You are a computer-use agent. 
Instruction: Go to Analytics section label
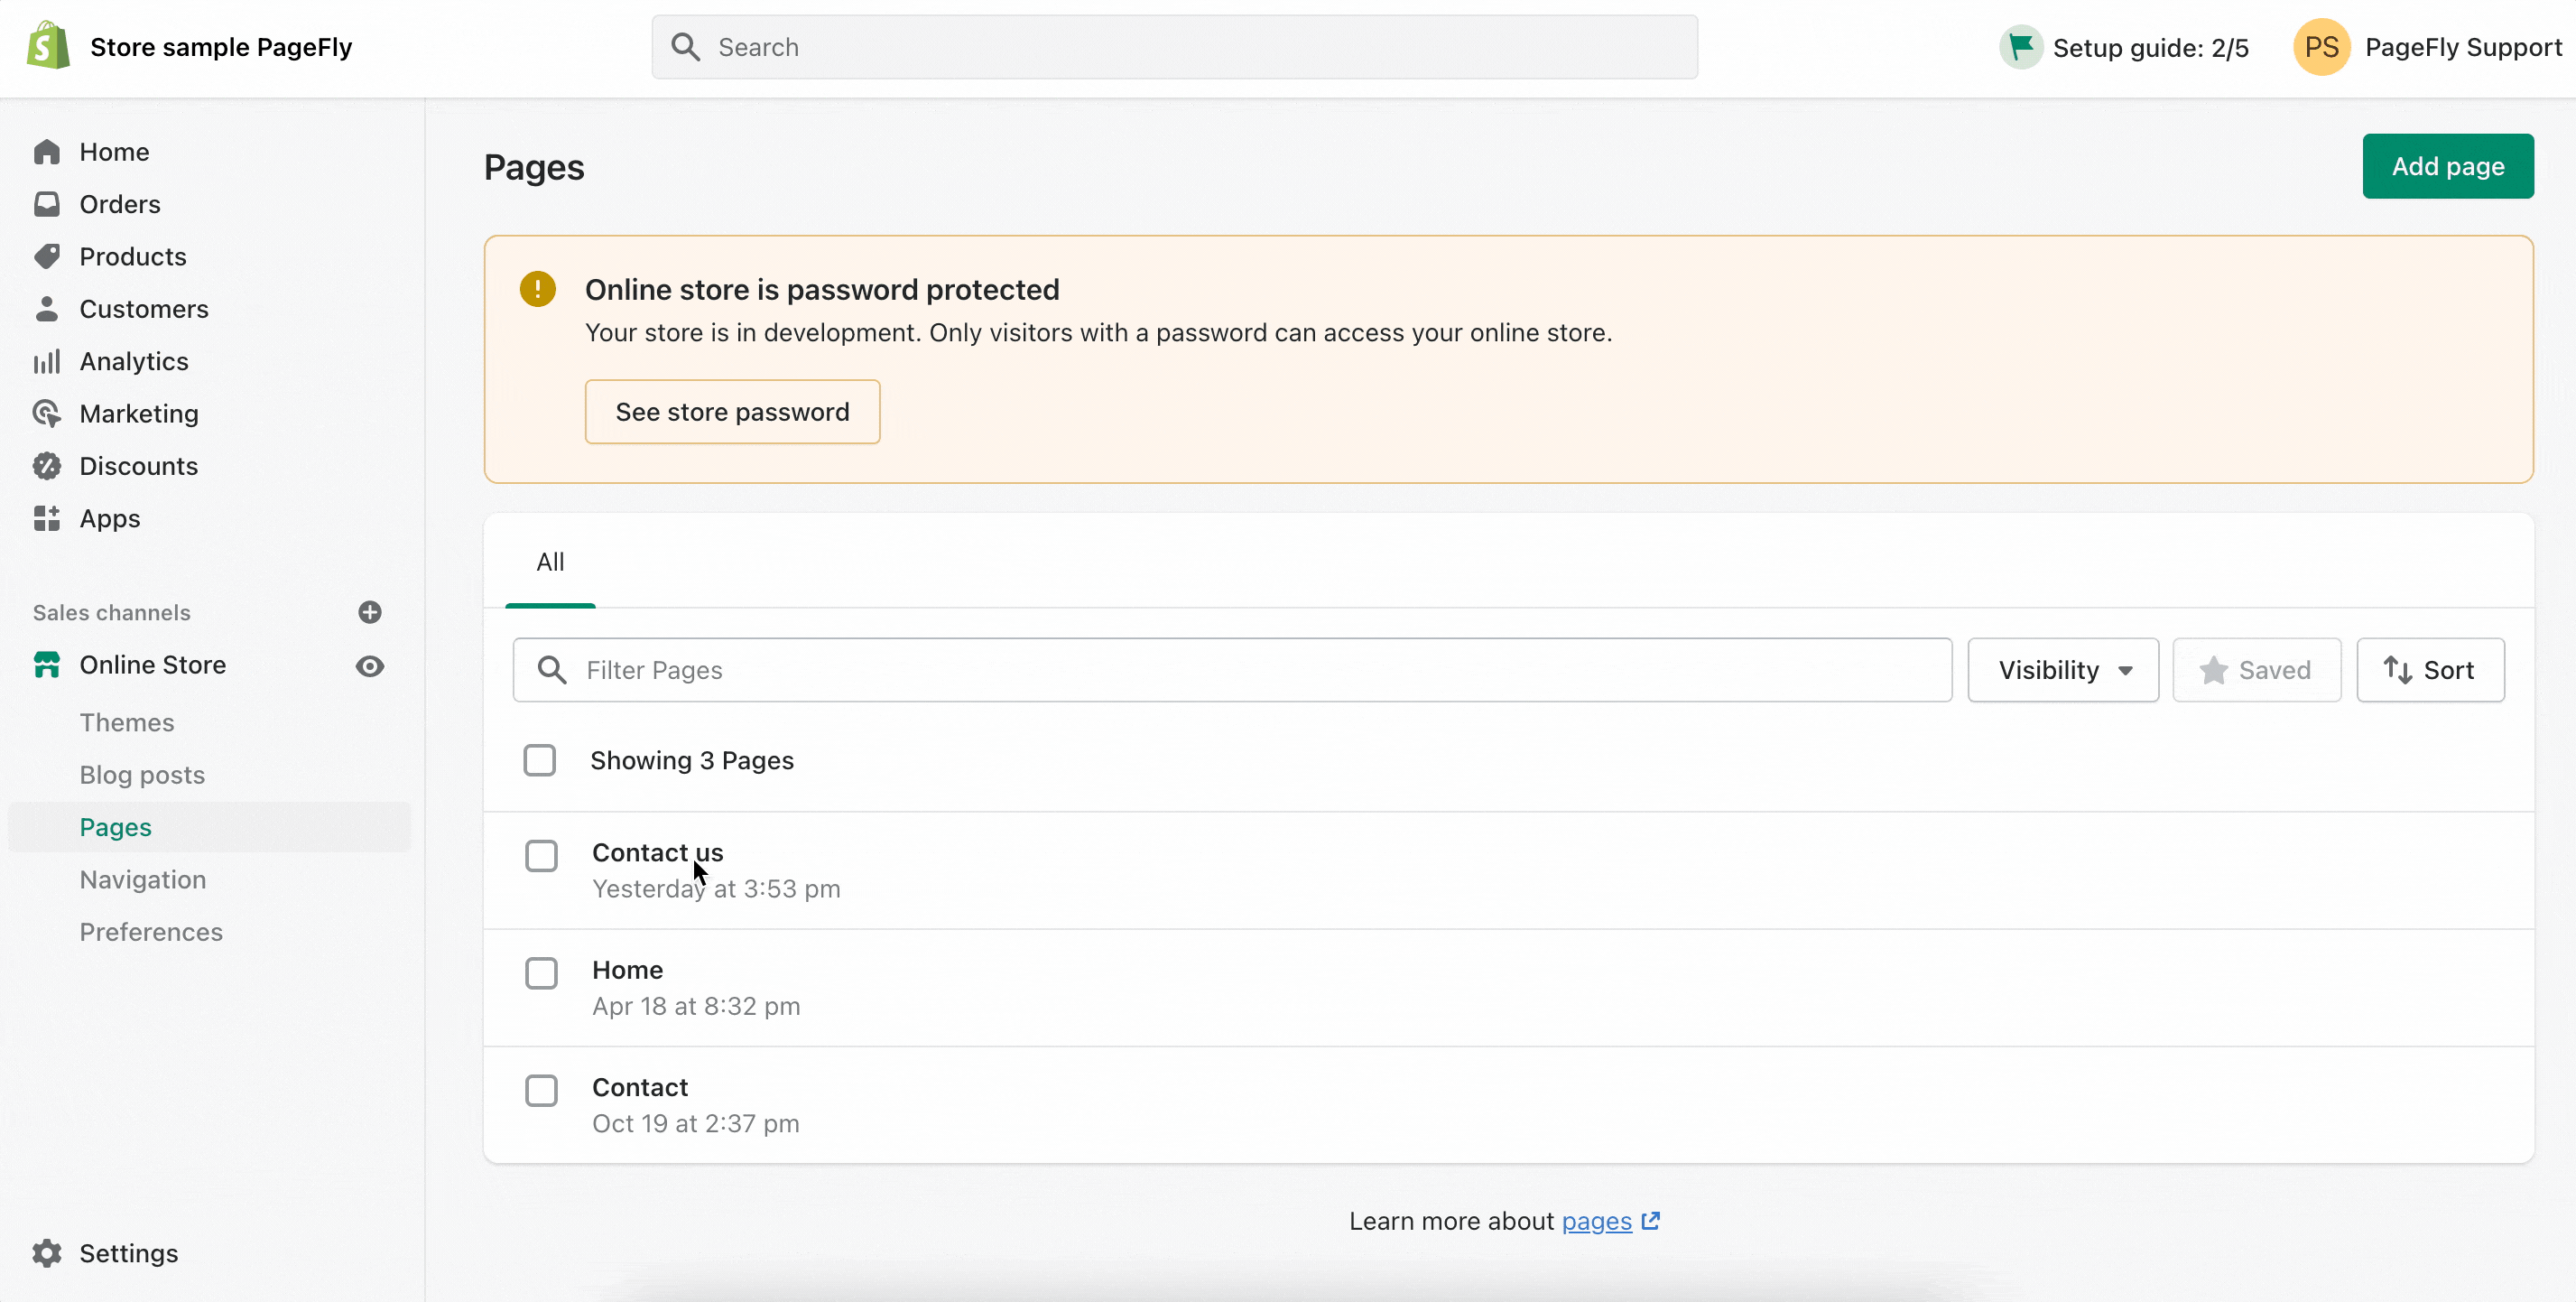pyautogui.click(x=134, y=361)
